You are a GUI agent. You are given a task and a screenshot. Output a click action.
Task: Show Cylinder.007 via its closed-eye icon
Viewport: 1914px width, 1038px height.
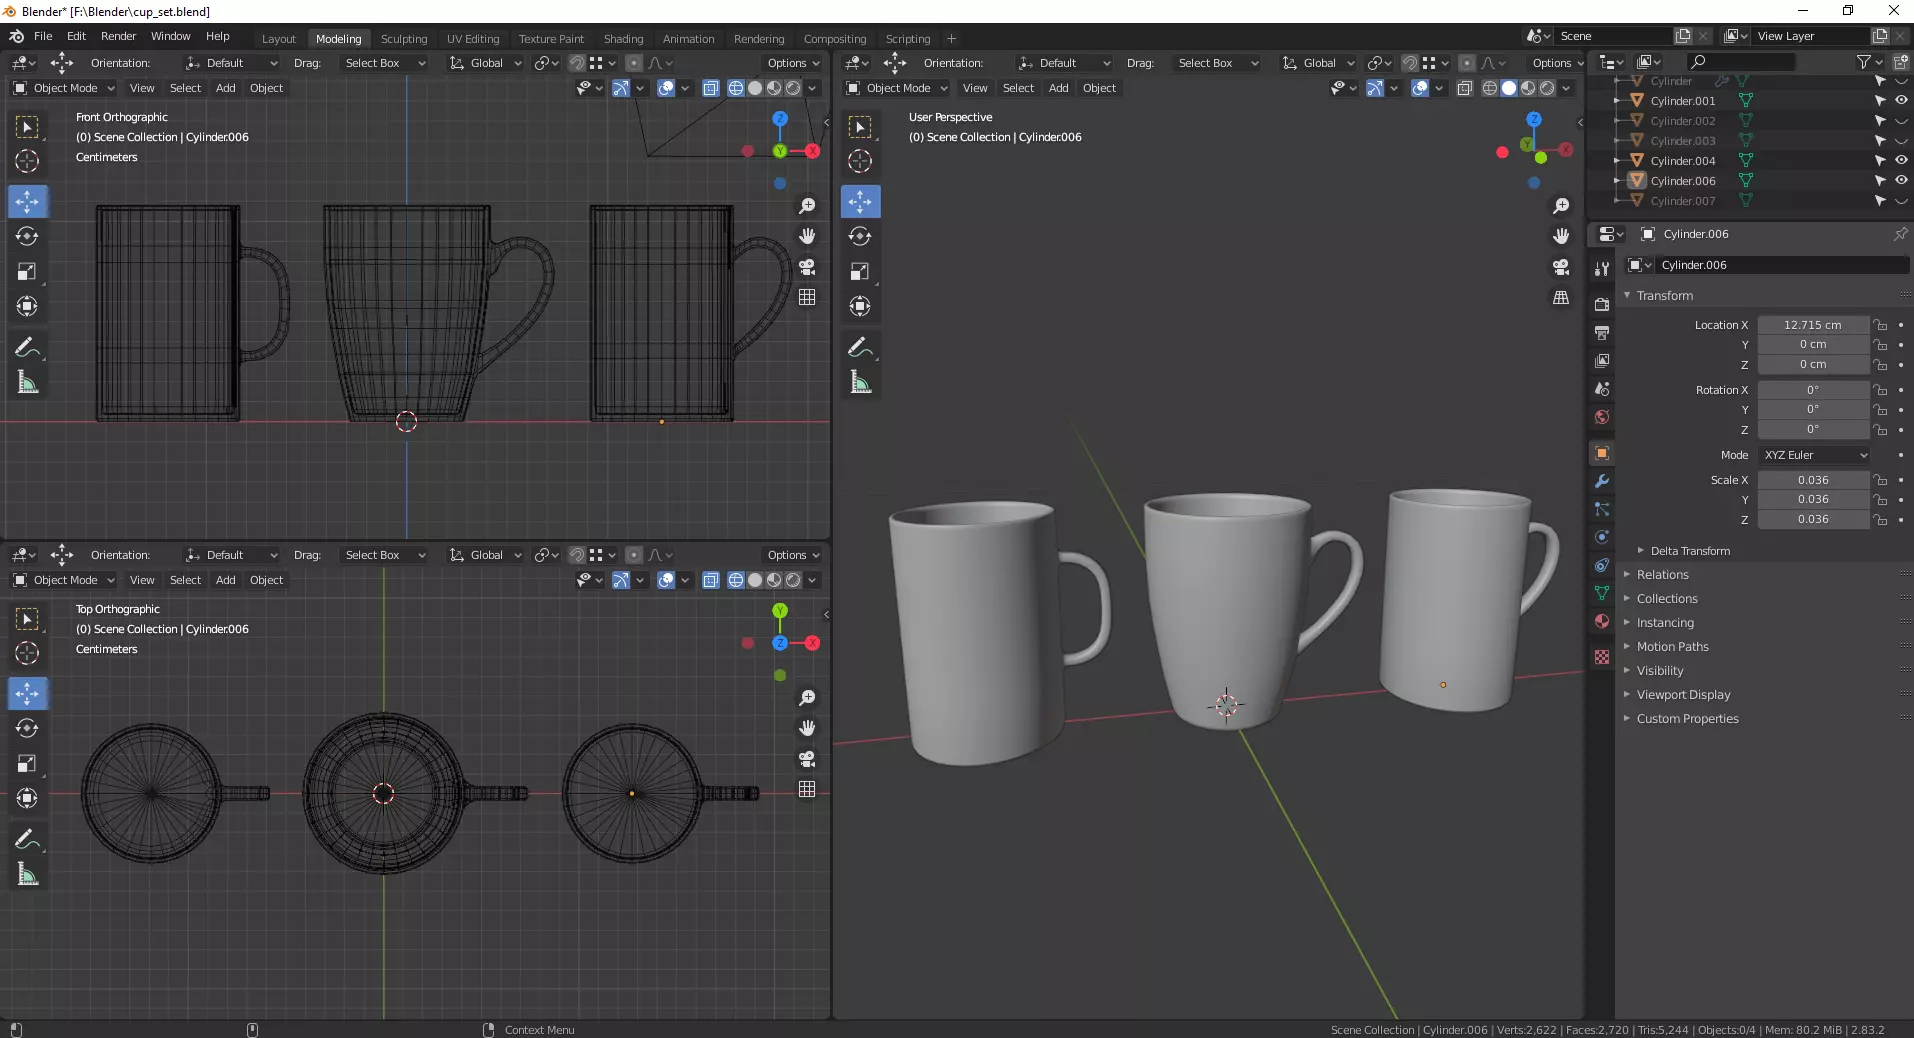pos(1901,201)
